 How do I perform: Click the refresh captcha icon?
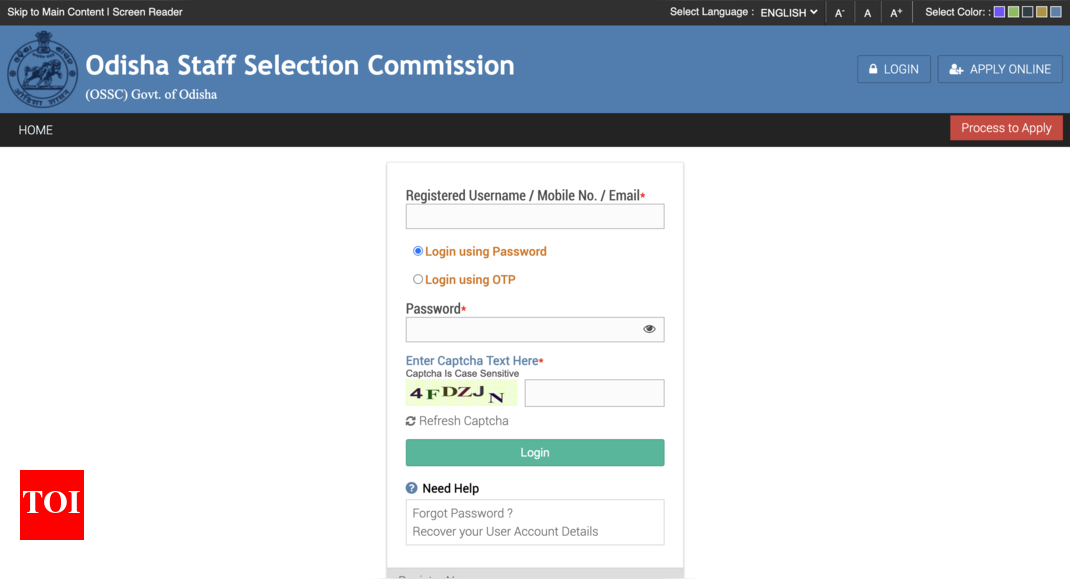(410, 421)
